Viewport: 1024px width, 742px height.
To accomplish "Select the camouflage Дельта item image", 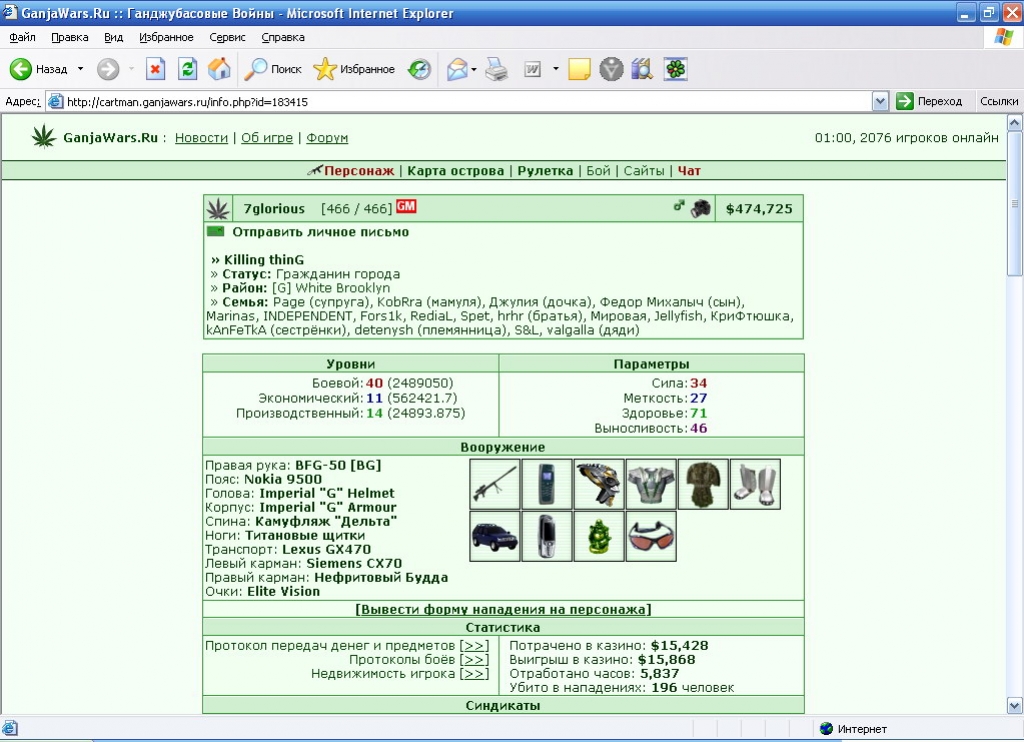I will (703, 484).
